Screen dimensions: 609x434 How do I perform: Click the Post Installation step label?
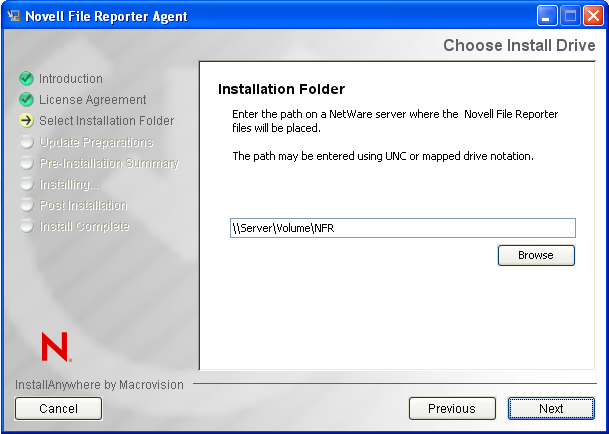(x=84, y=205)
